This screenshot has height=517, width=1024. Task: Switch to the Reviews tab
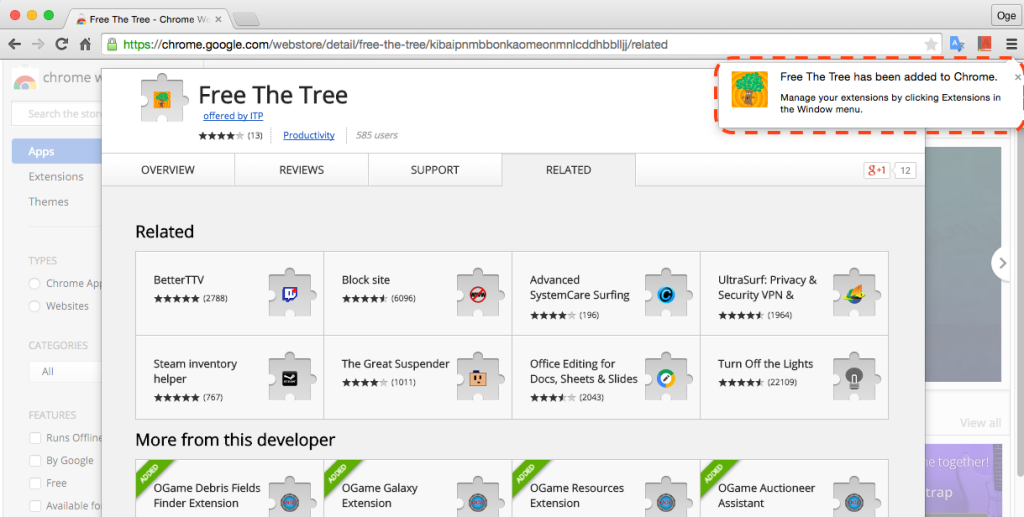pos(301,170)
